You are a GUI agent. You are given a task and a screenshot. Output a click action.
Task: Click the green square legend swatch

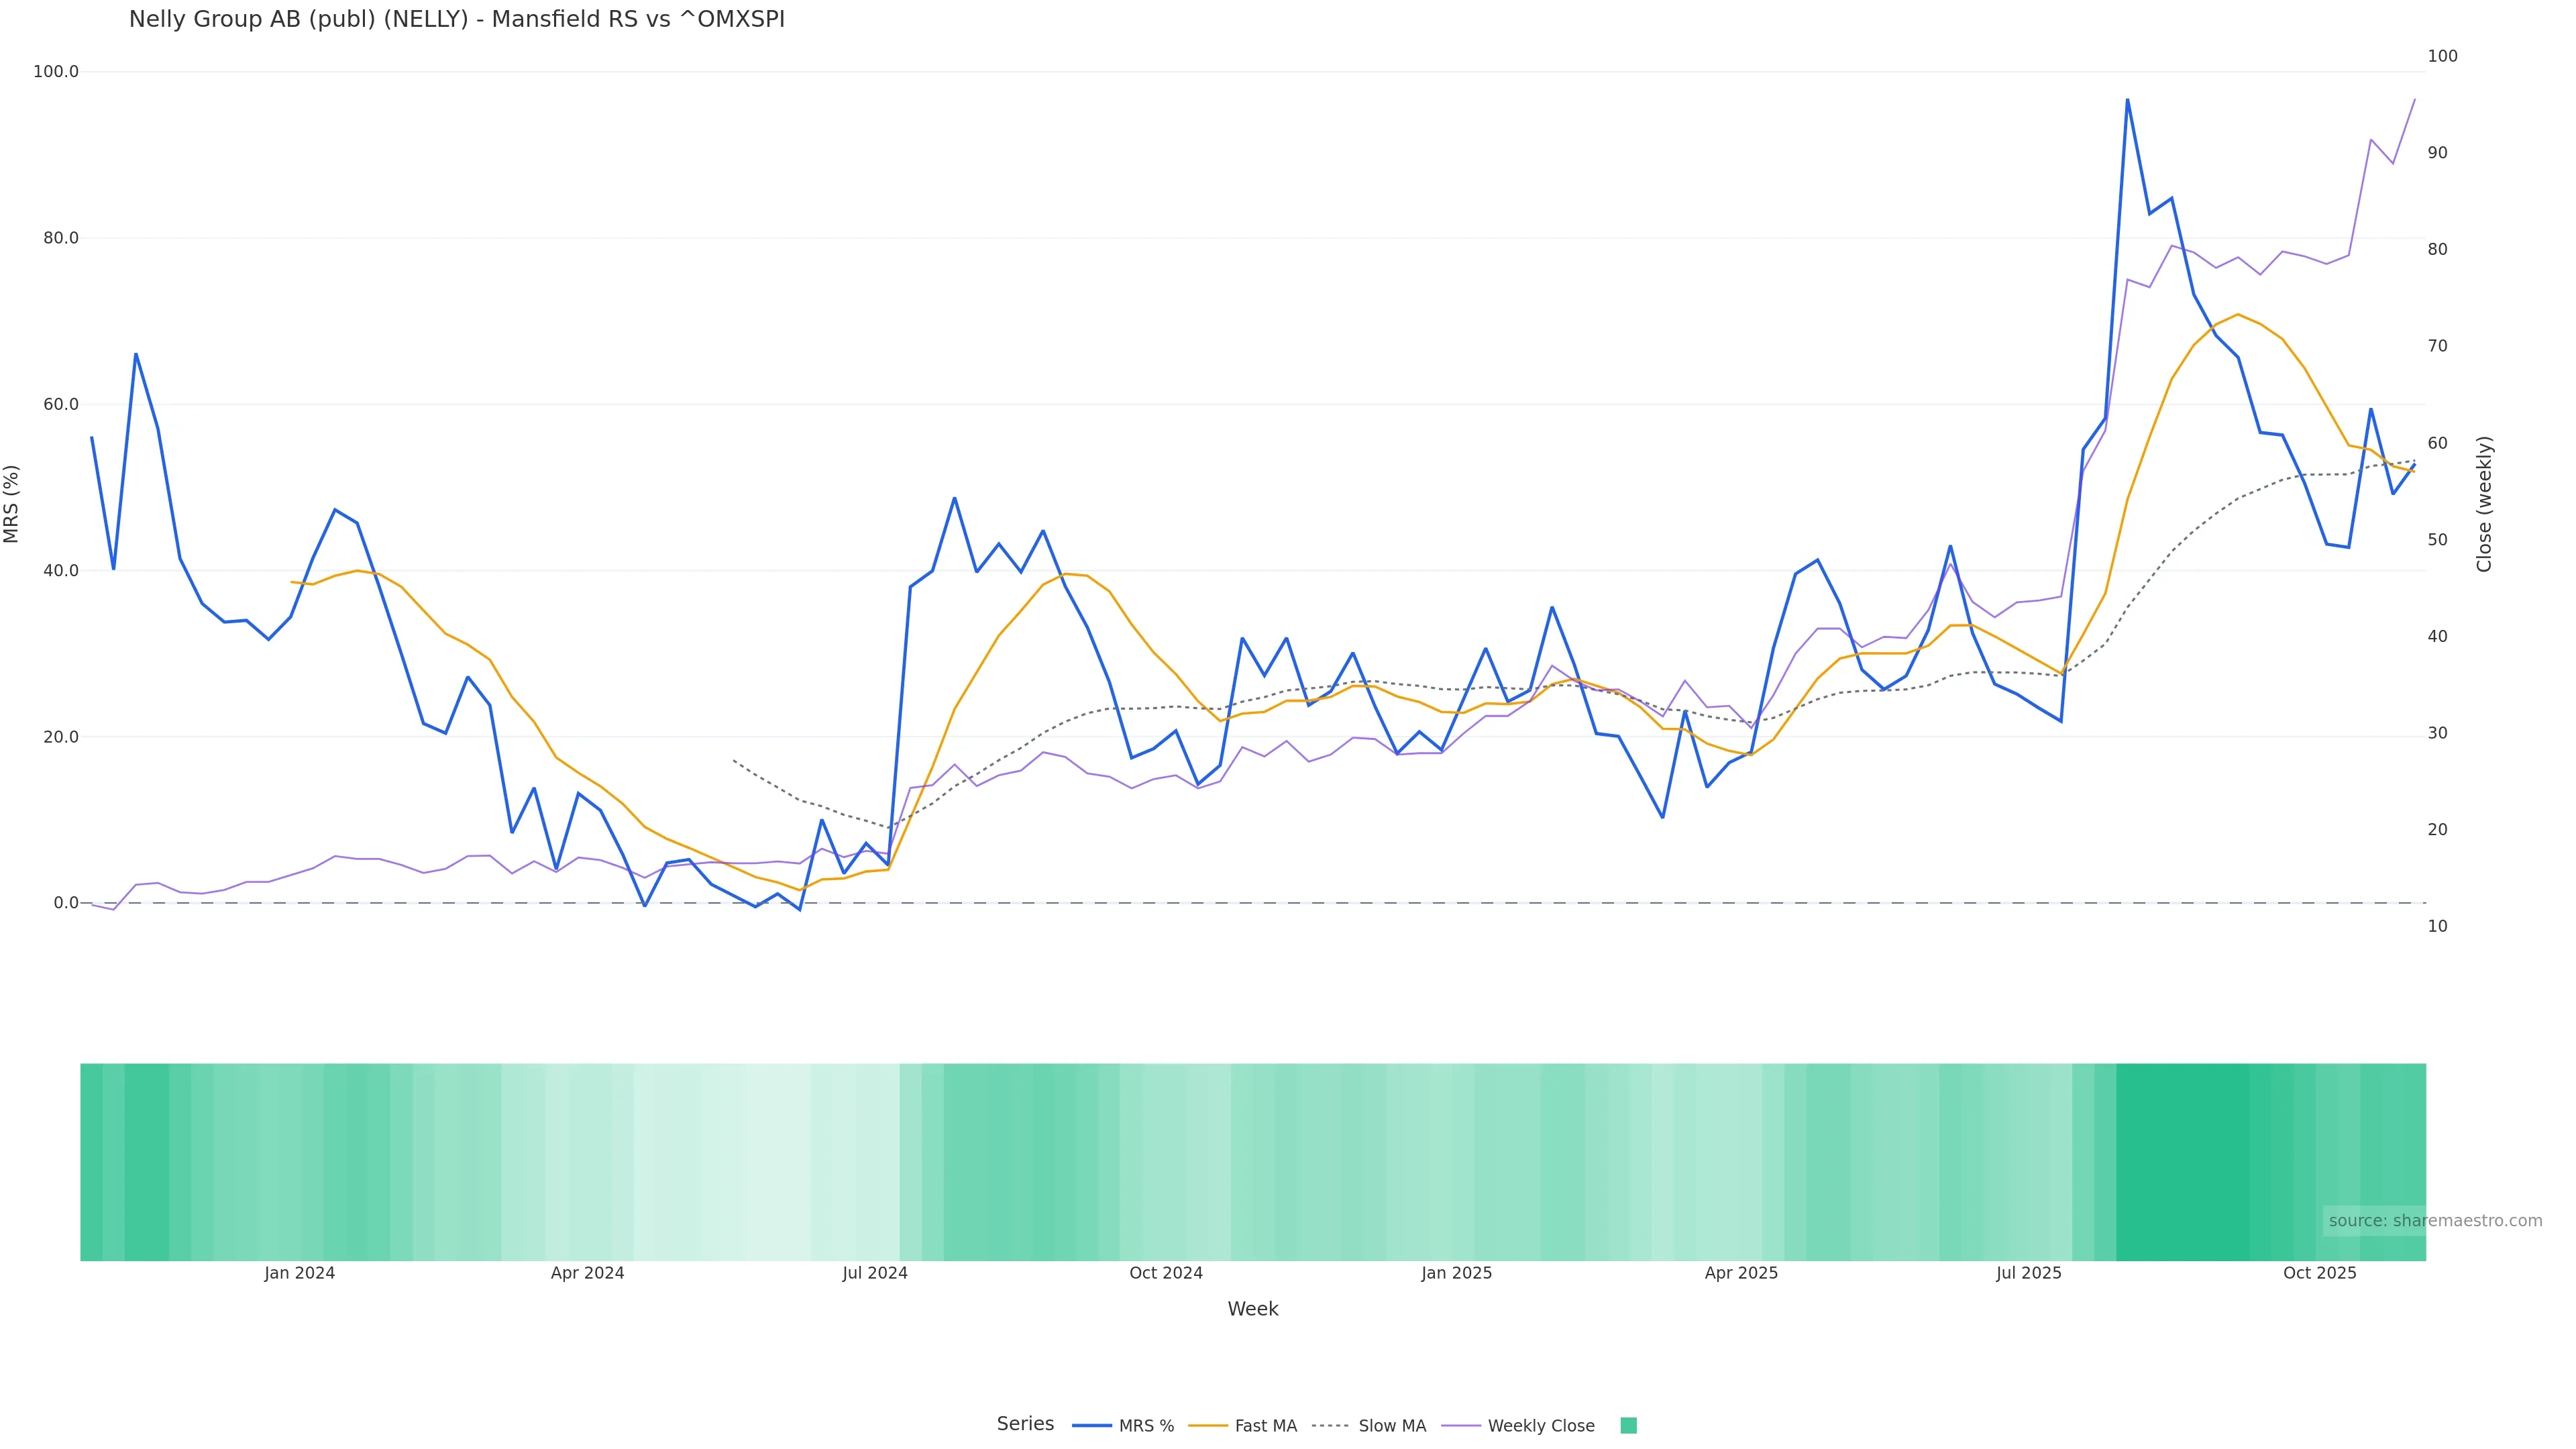pos(1628,1426)
